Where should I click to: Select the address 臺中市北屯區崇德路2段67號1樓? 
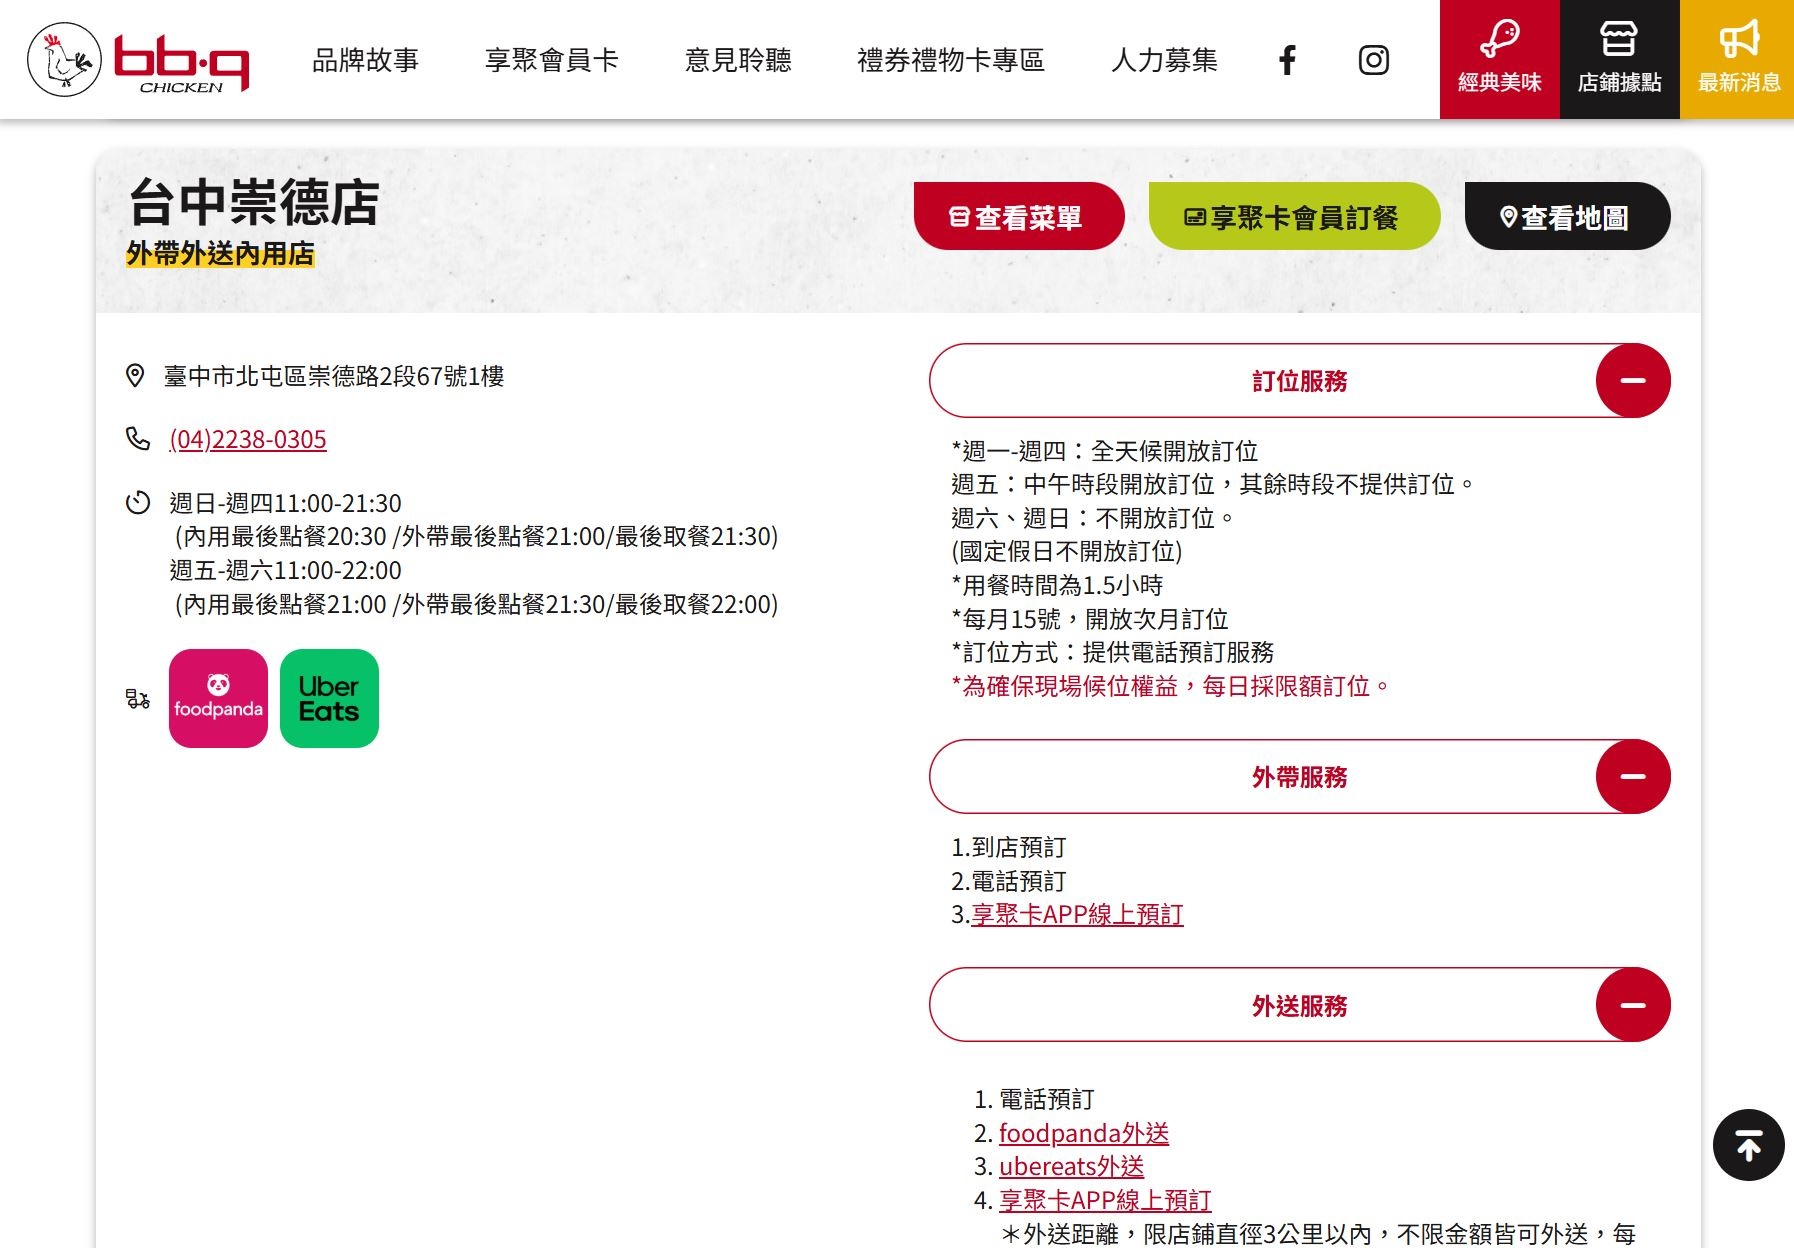334,376
